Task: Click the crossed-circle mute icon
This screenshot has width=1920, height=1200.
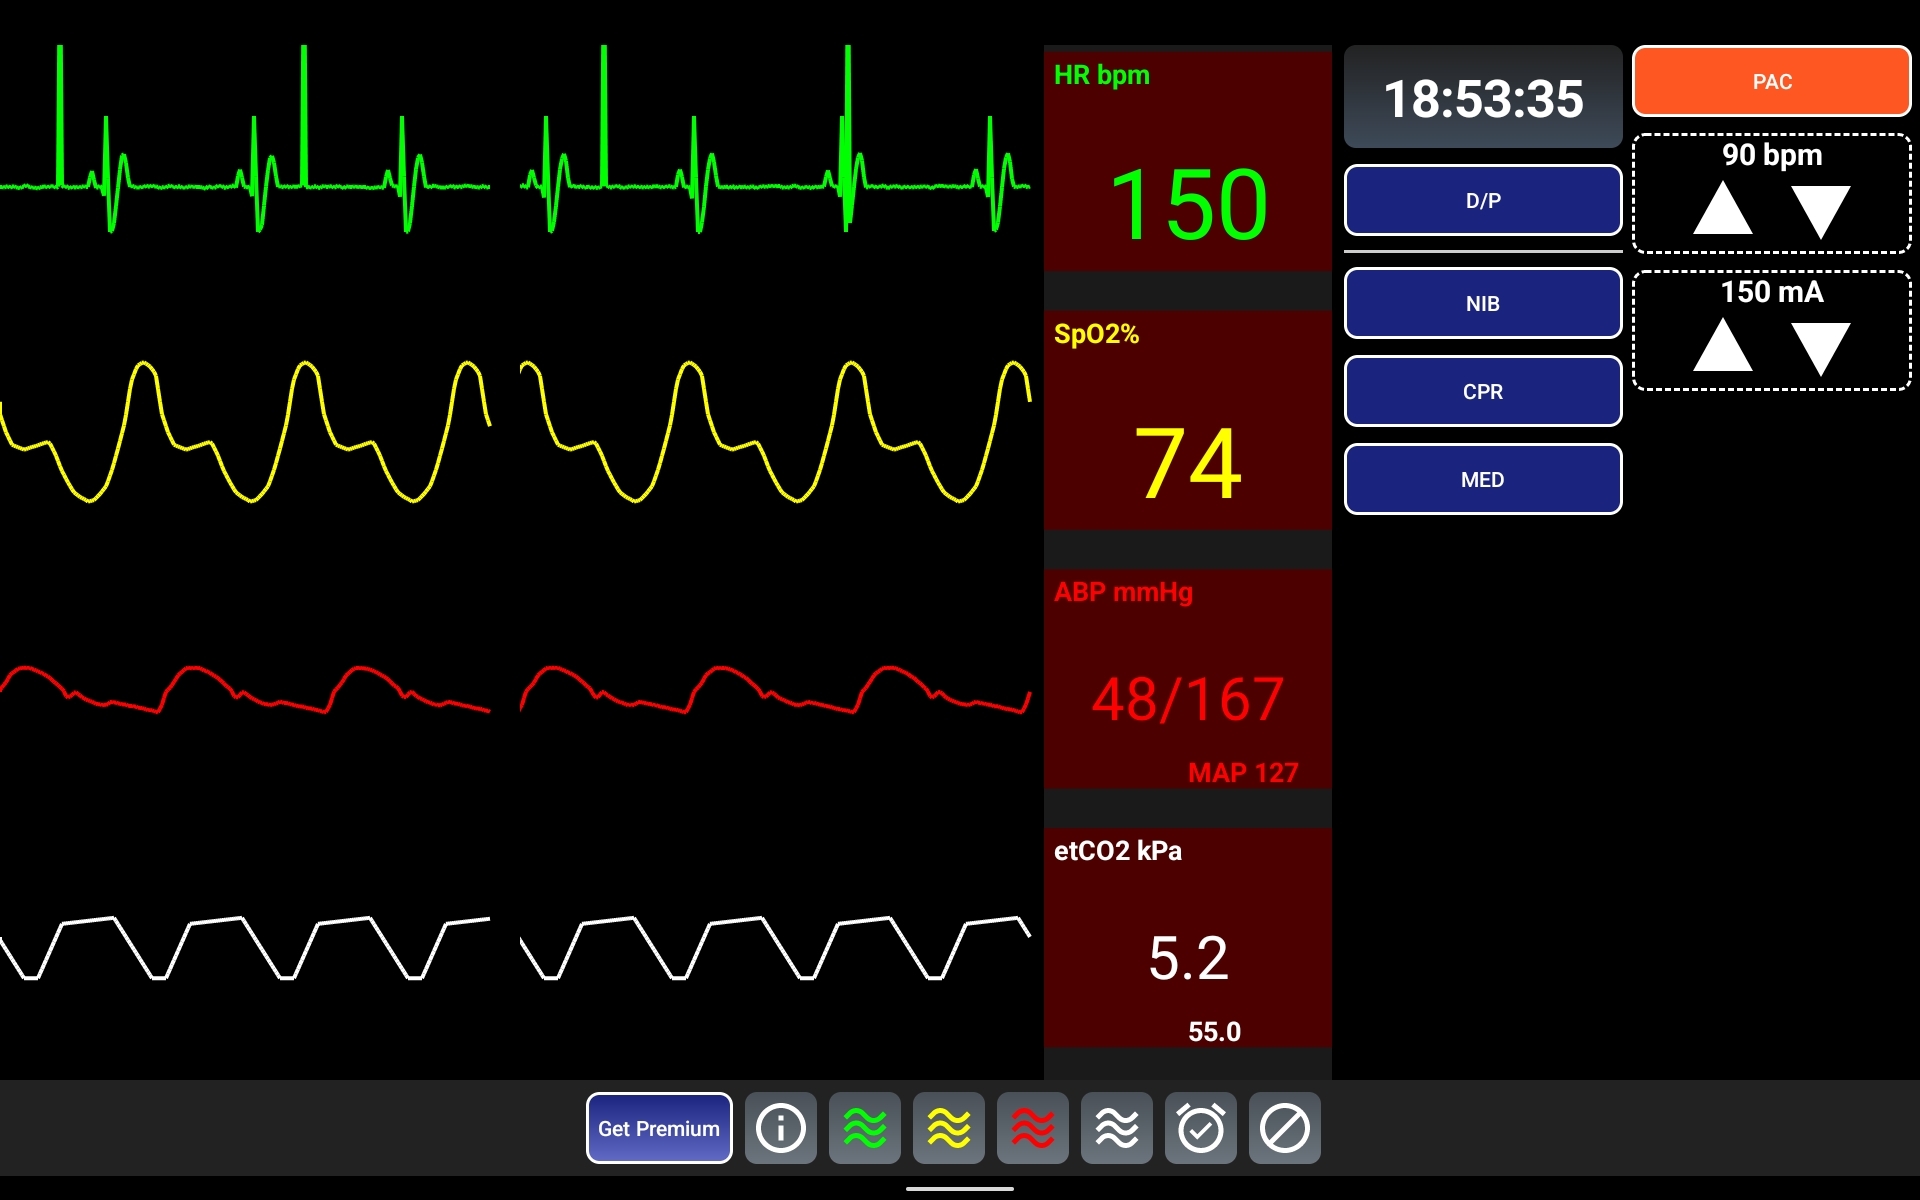Action: click(x=1284, y=1128)
